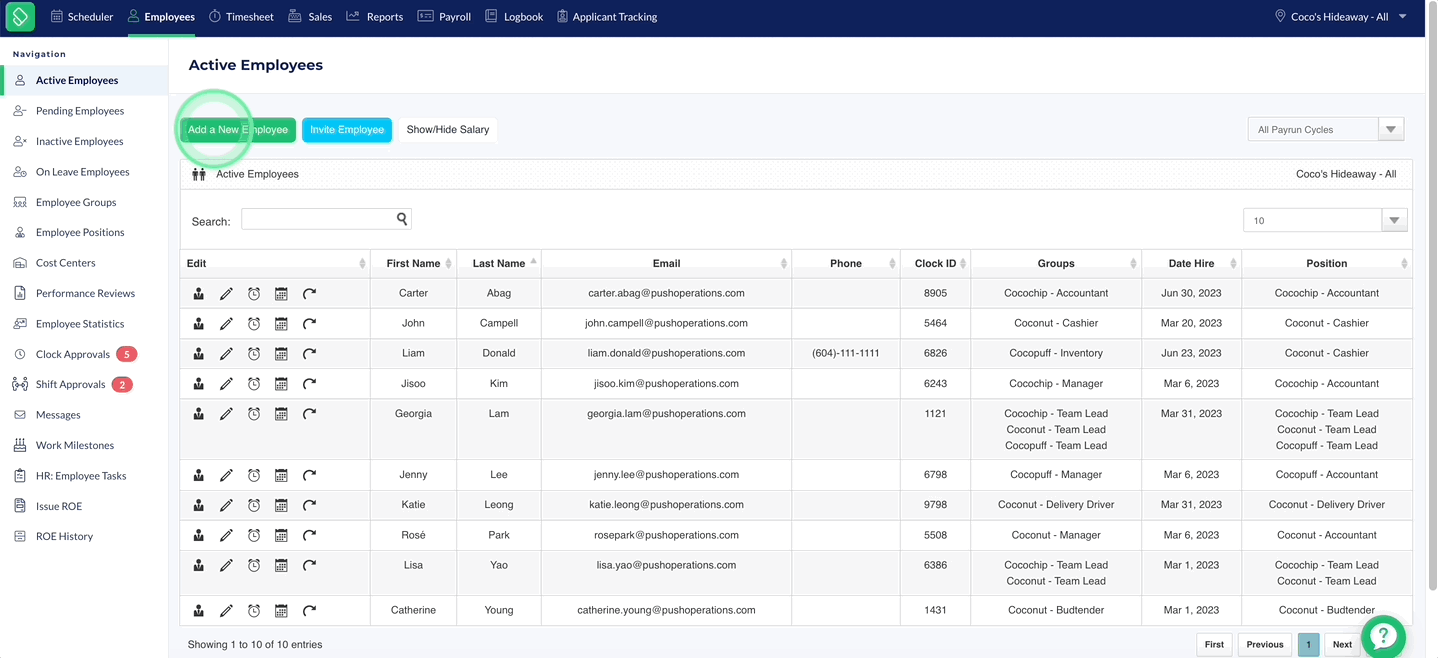The width and height of the screenshot is (1438, 658).
Task: Expand the entries-per-page dropdown showing 10
Action: coord(1325,221)
